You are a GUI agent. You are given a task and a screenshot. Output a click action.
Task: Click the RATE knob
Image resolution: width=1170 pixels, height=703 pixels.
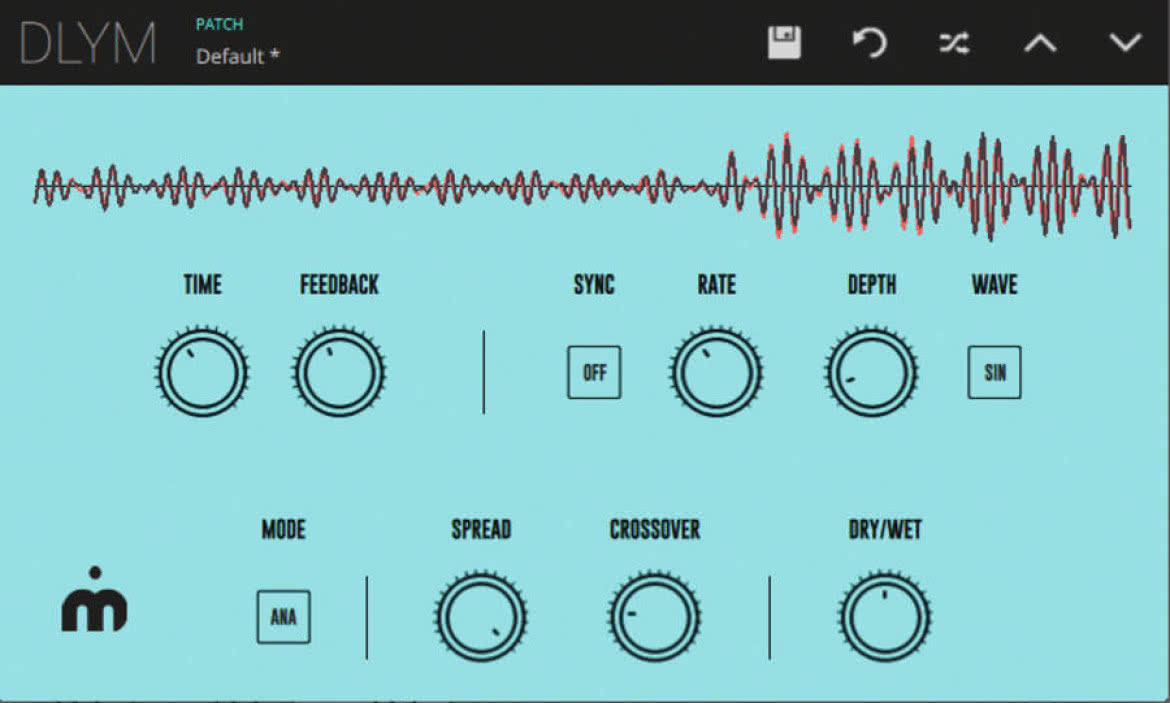716,371
